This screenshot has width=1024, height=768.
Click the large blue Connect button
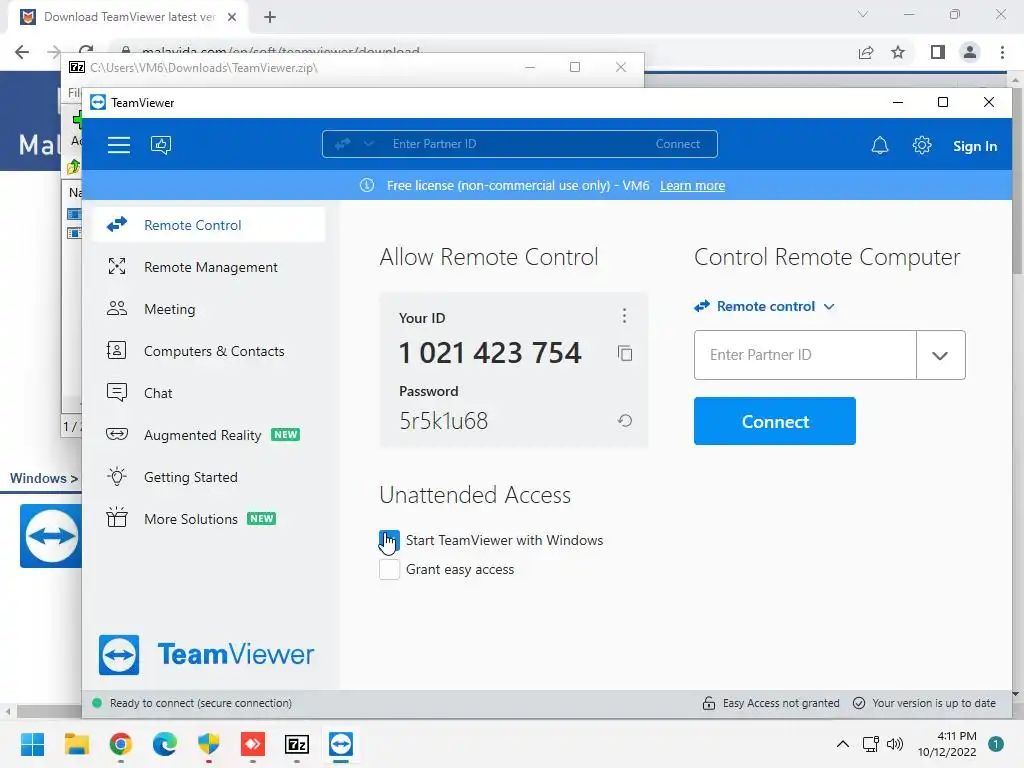775,421
